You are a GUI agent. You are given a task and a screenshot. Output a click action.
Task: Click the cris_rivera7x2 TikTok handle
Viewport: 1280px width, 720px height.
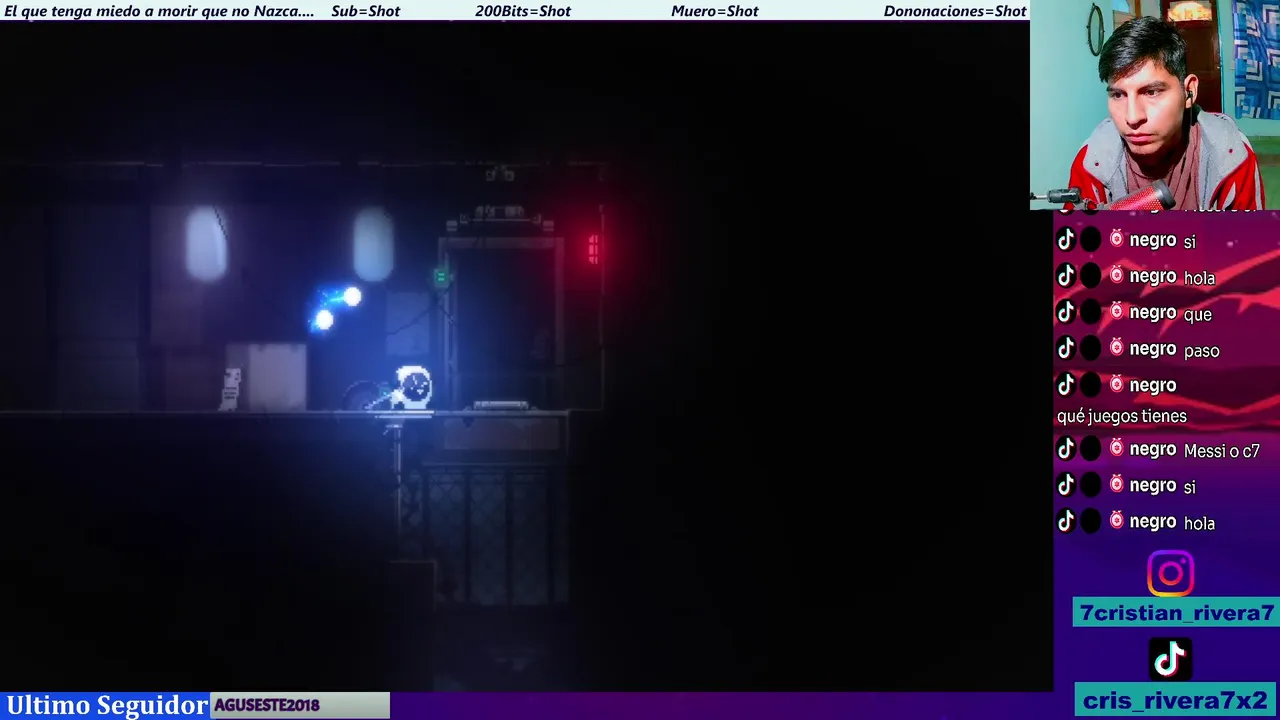pos(1176,700)
